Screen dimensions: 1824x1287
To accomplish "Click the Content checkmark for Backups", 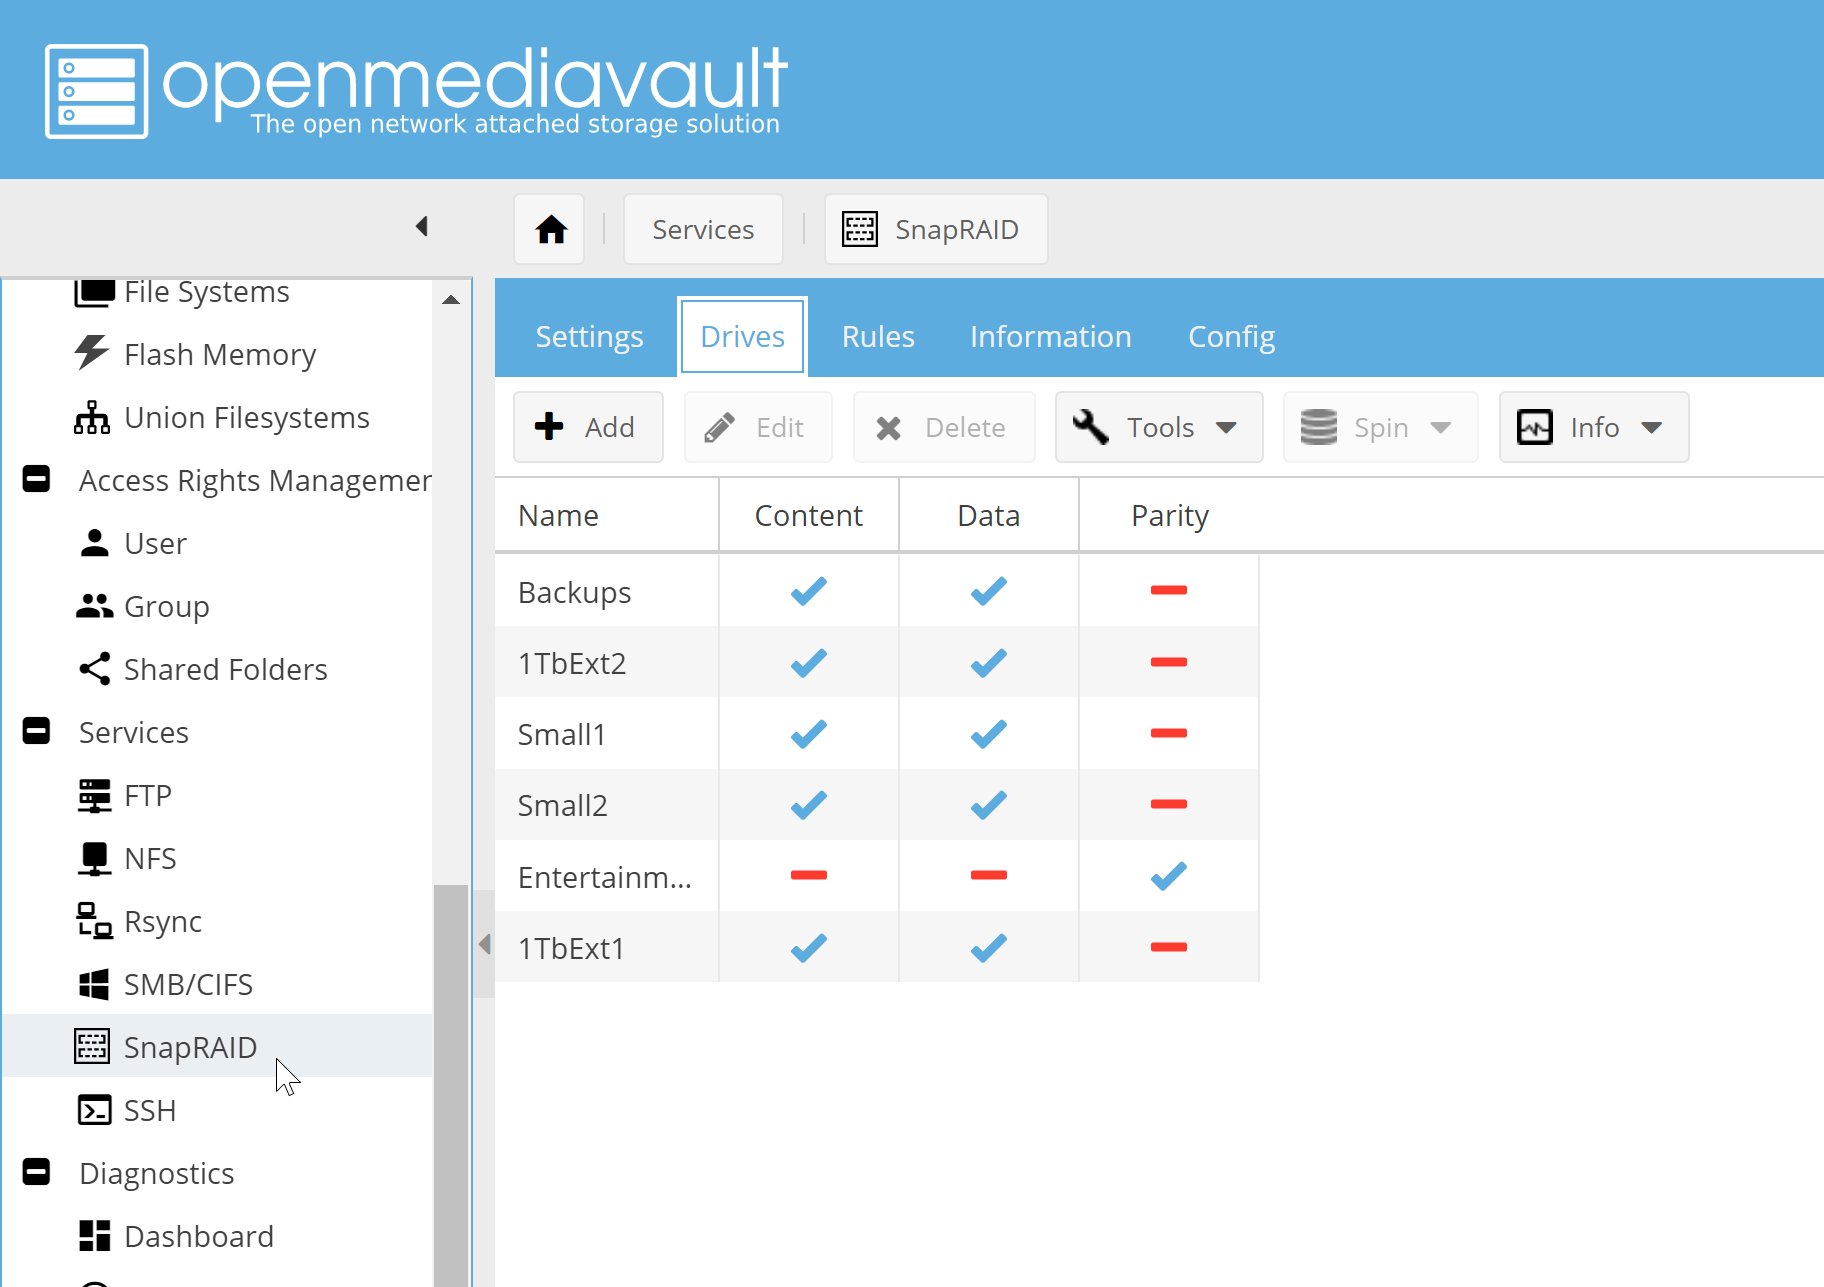I will click(808, 592).
